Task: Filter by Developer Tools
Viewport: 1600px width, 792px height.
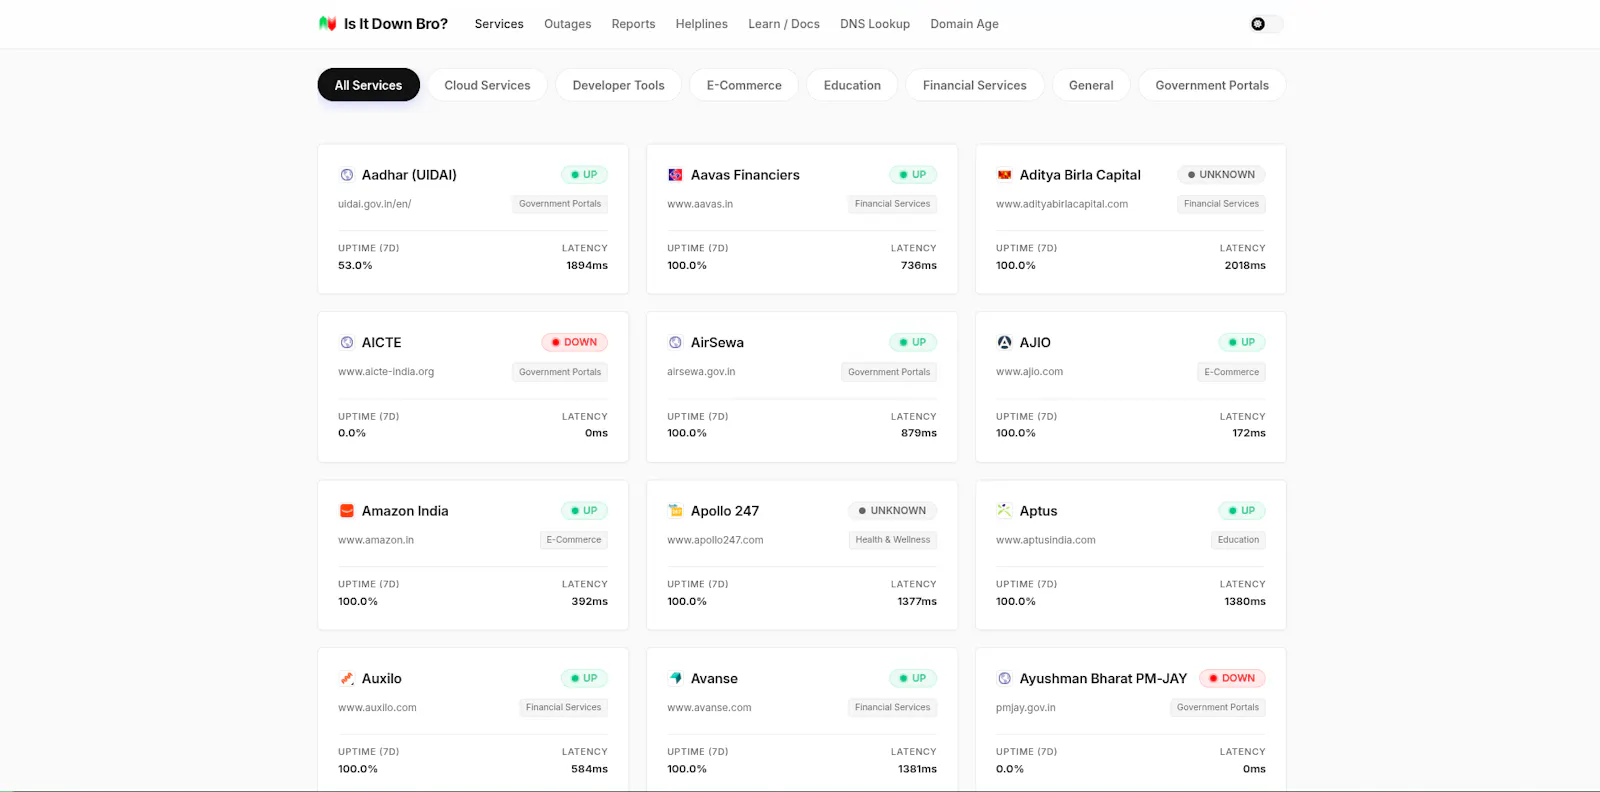Action: 618,85
